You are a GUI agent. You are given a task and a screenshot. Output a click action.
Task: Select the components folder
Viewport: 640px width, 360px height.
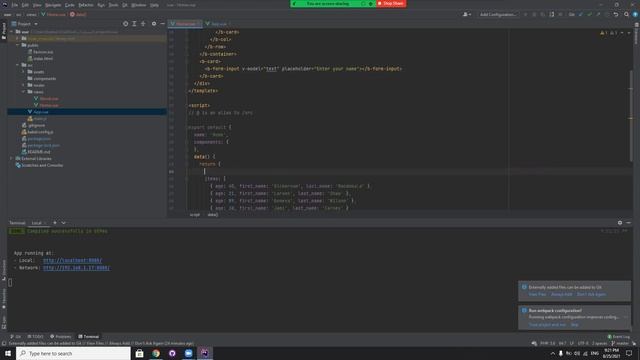tap(44, 78)
